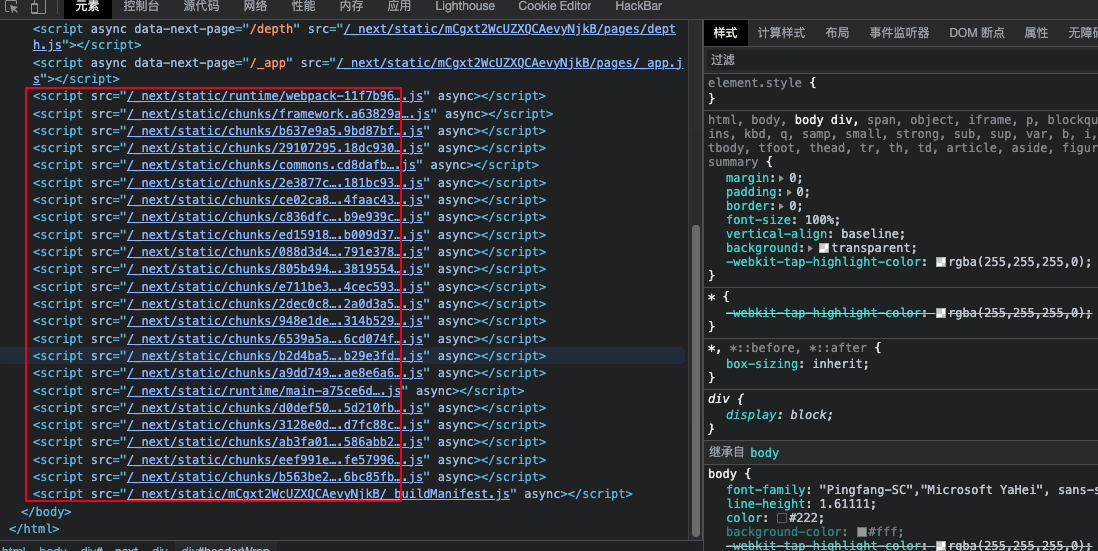Open the 内存 panel tab
This screenshot has height=551, width=1098.
351,6
